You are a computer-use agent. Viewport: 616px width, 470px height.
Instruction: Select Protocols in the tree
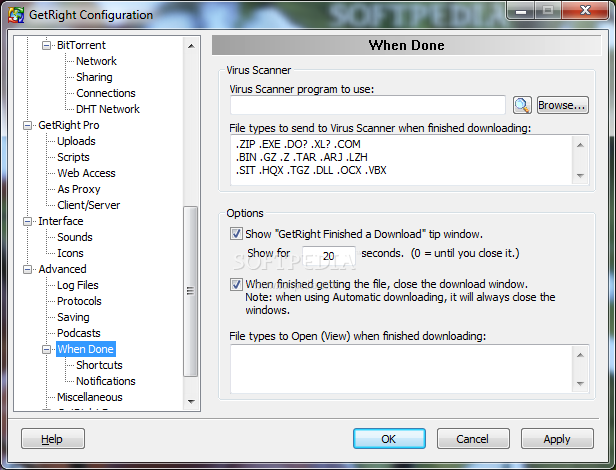pos(79,301)
